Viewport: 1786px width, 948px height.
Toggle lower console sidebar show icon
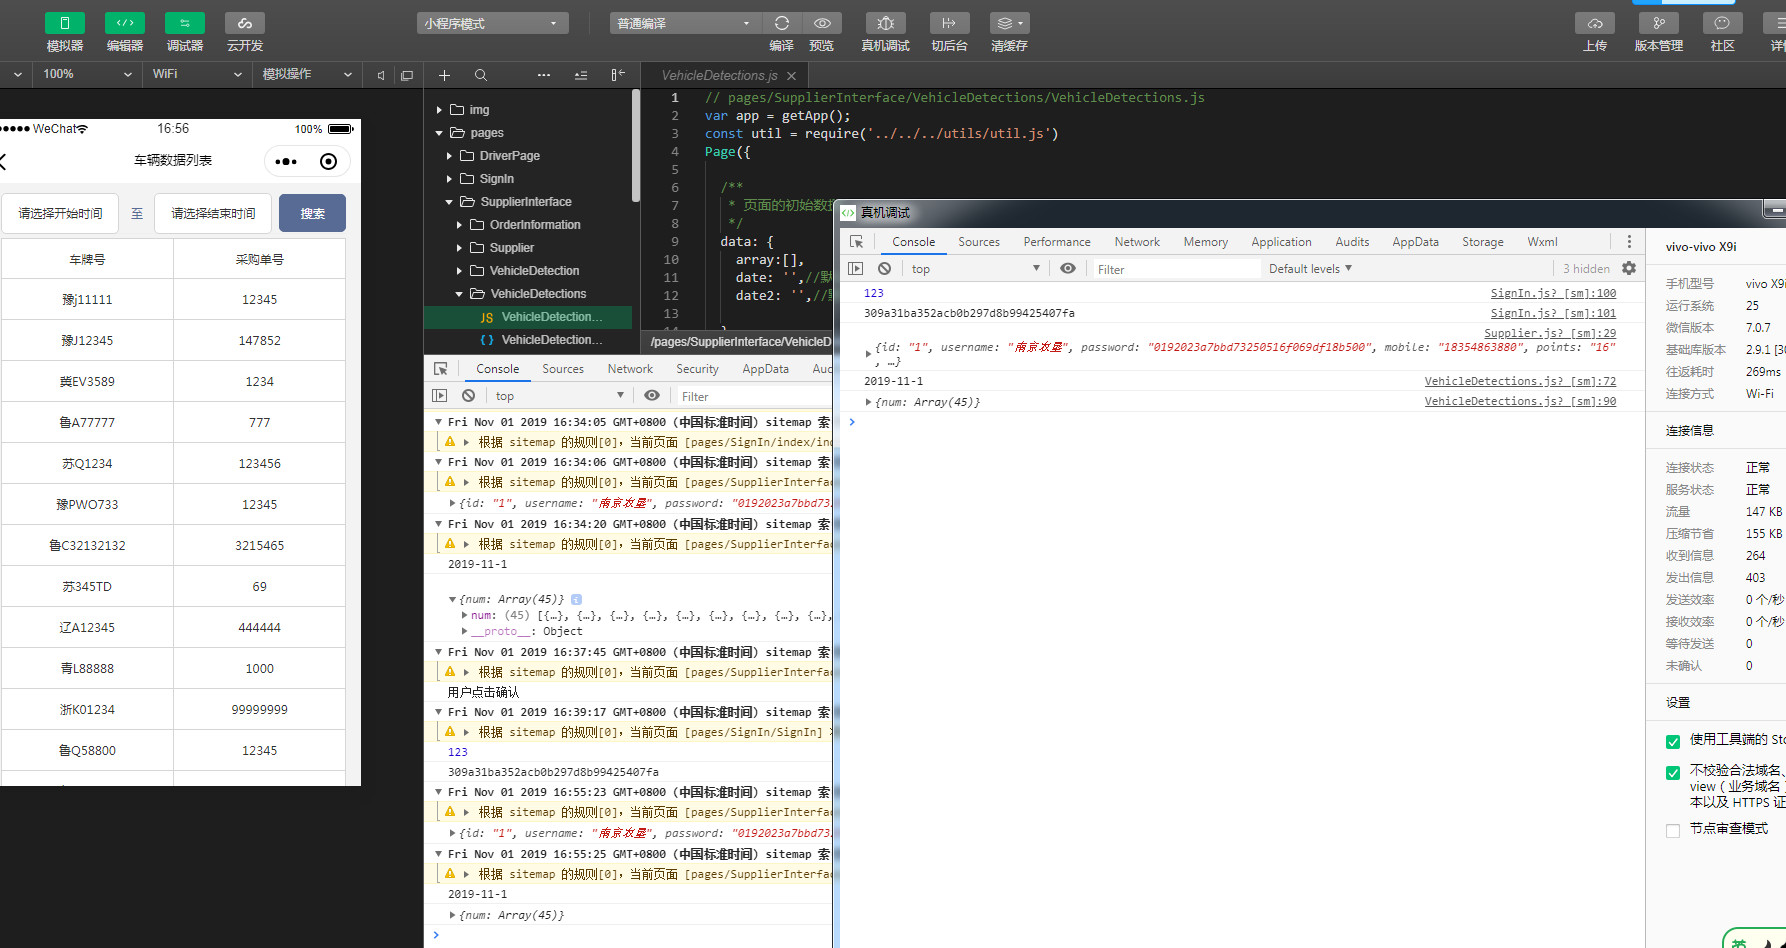tap(440, 396)
